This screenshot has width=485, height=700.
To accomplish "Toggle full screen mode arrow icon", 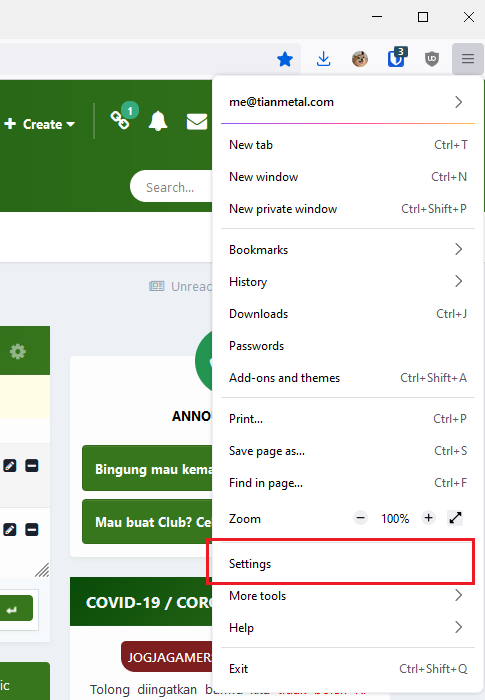I will coord(455,518).
